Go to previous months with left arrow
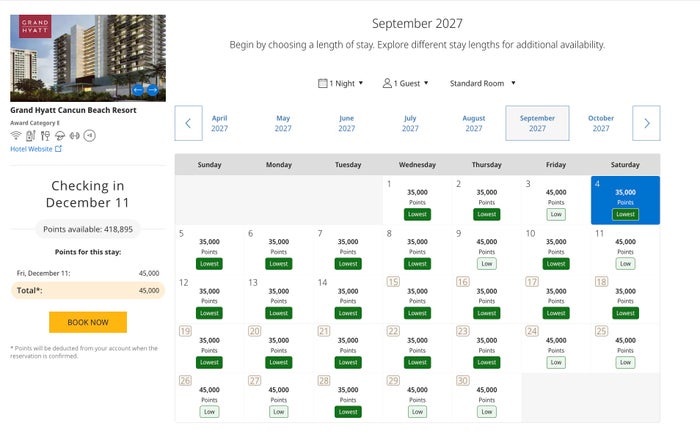 pyautogui.click(x=188, y=123)
